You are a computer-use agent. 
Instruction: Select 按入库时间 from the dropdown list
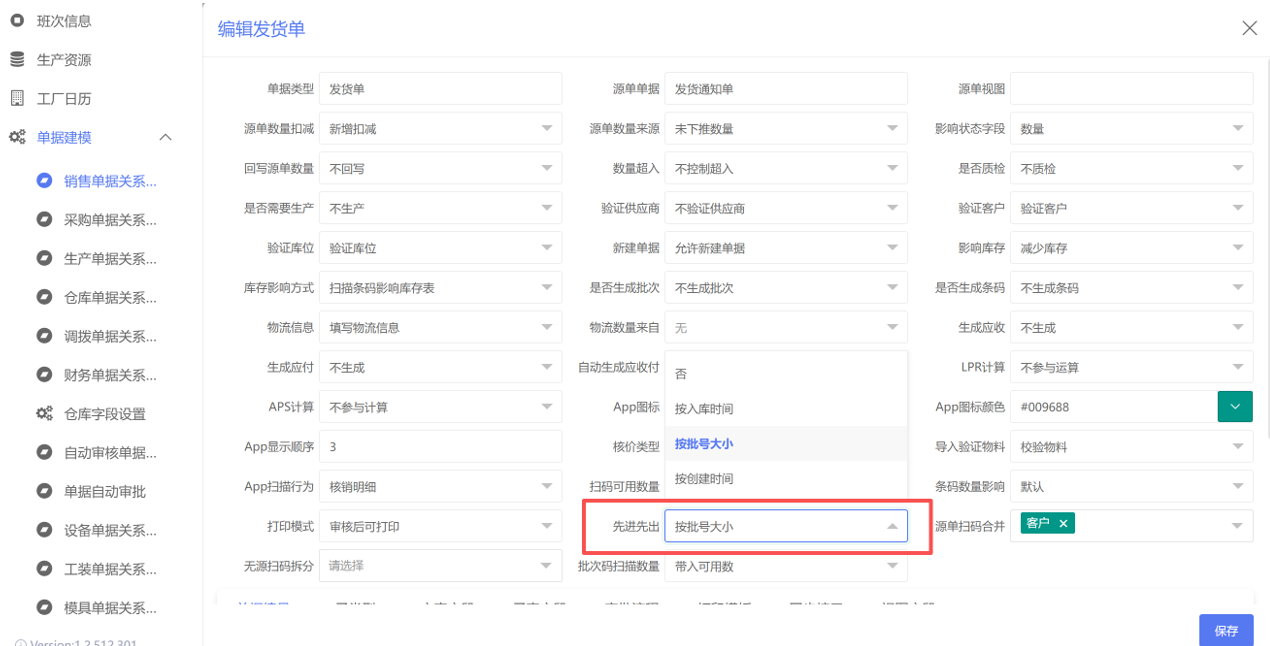(x=704, y=409)
